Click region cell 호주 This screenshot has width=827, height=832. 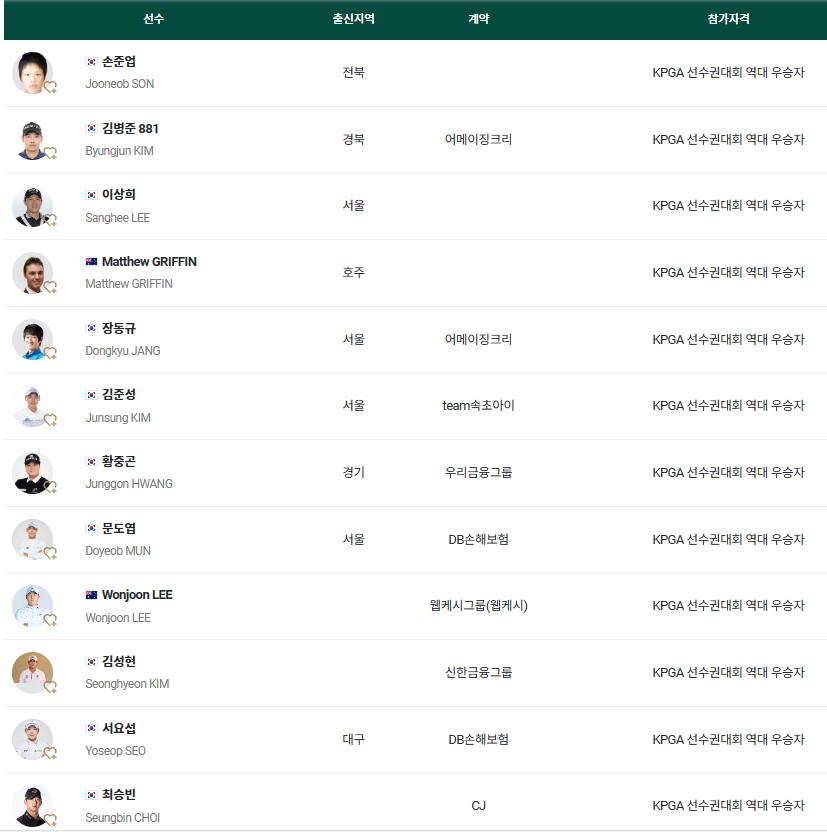point(353,273)
